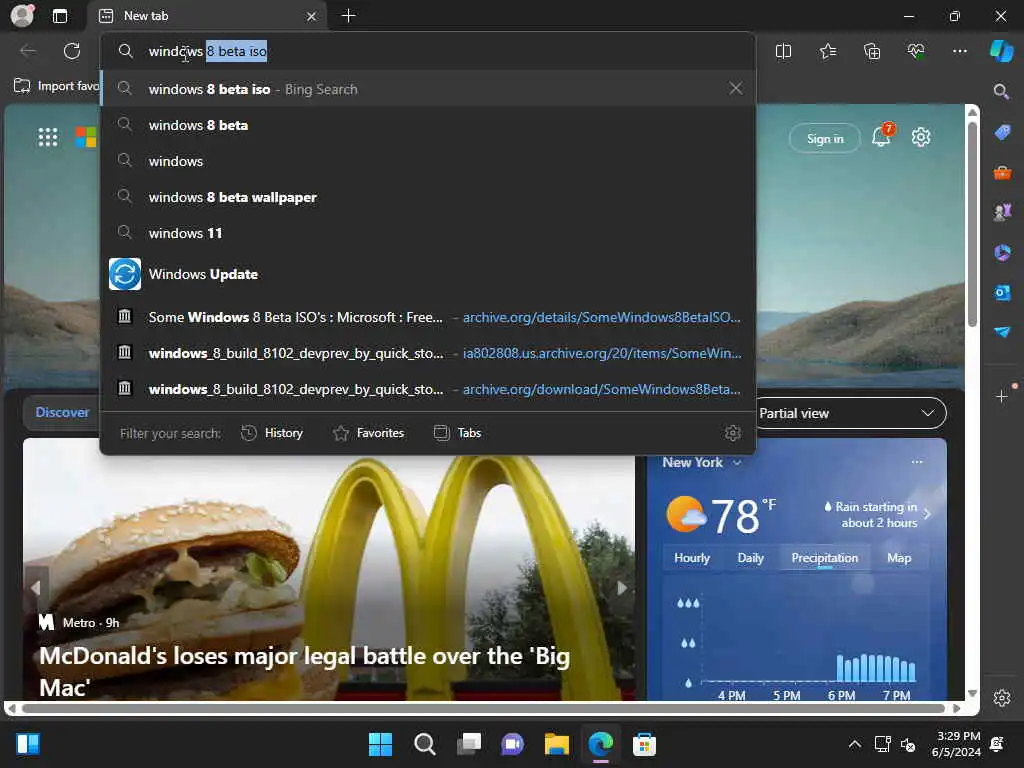
Task: Open the taskbar clock and date
Action: [x=956, y=744]
